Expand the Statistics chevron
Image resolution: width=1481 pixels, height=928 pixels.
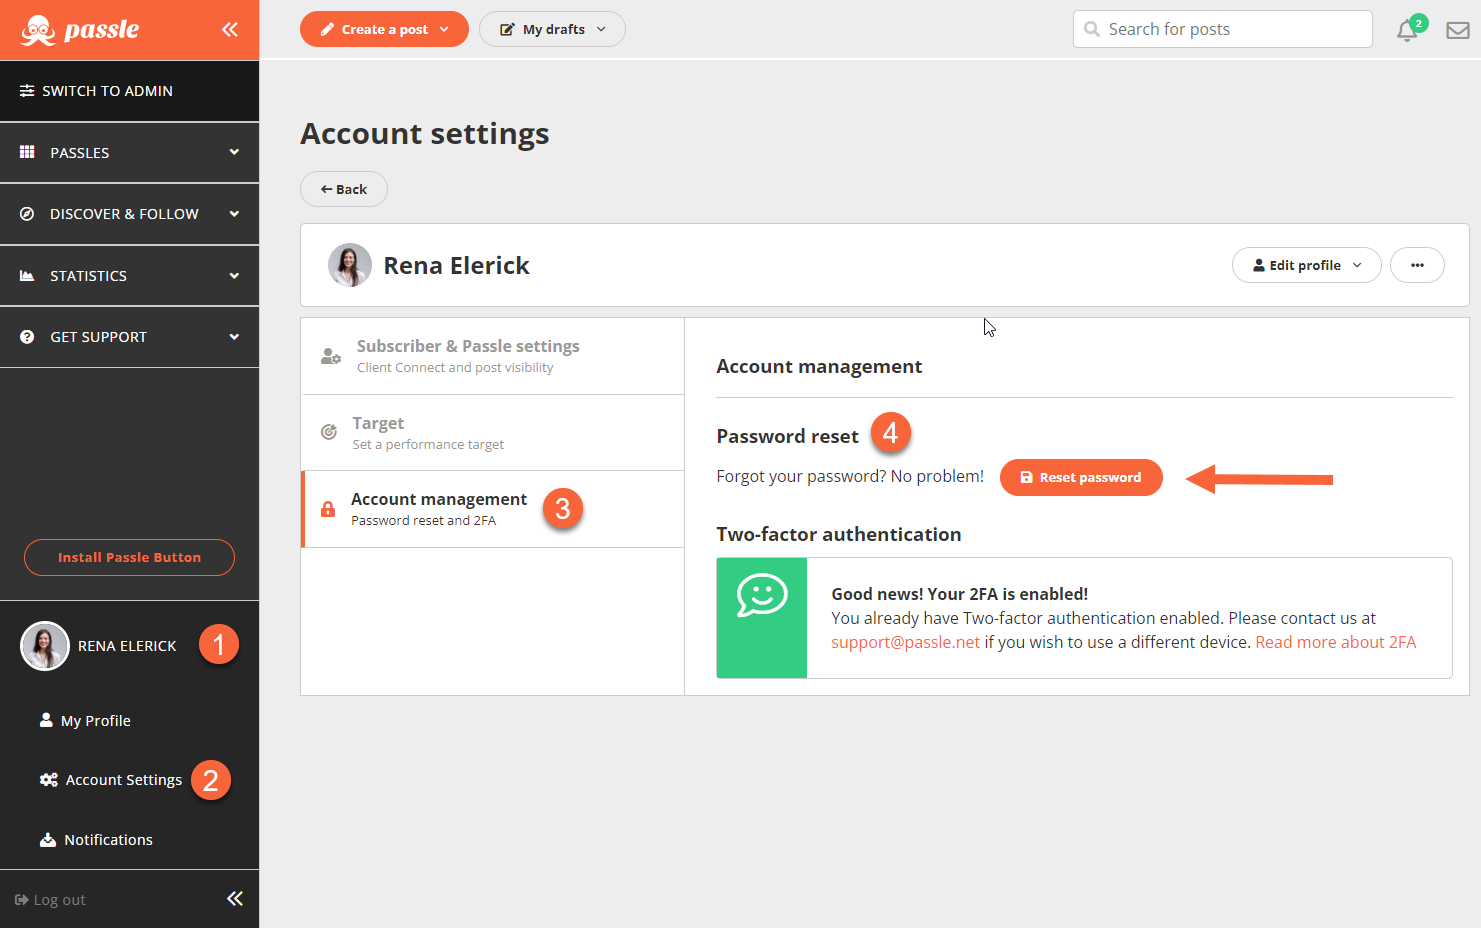(234, 276)
